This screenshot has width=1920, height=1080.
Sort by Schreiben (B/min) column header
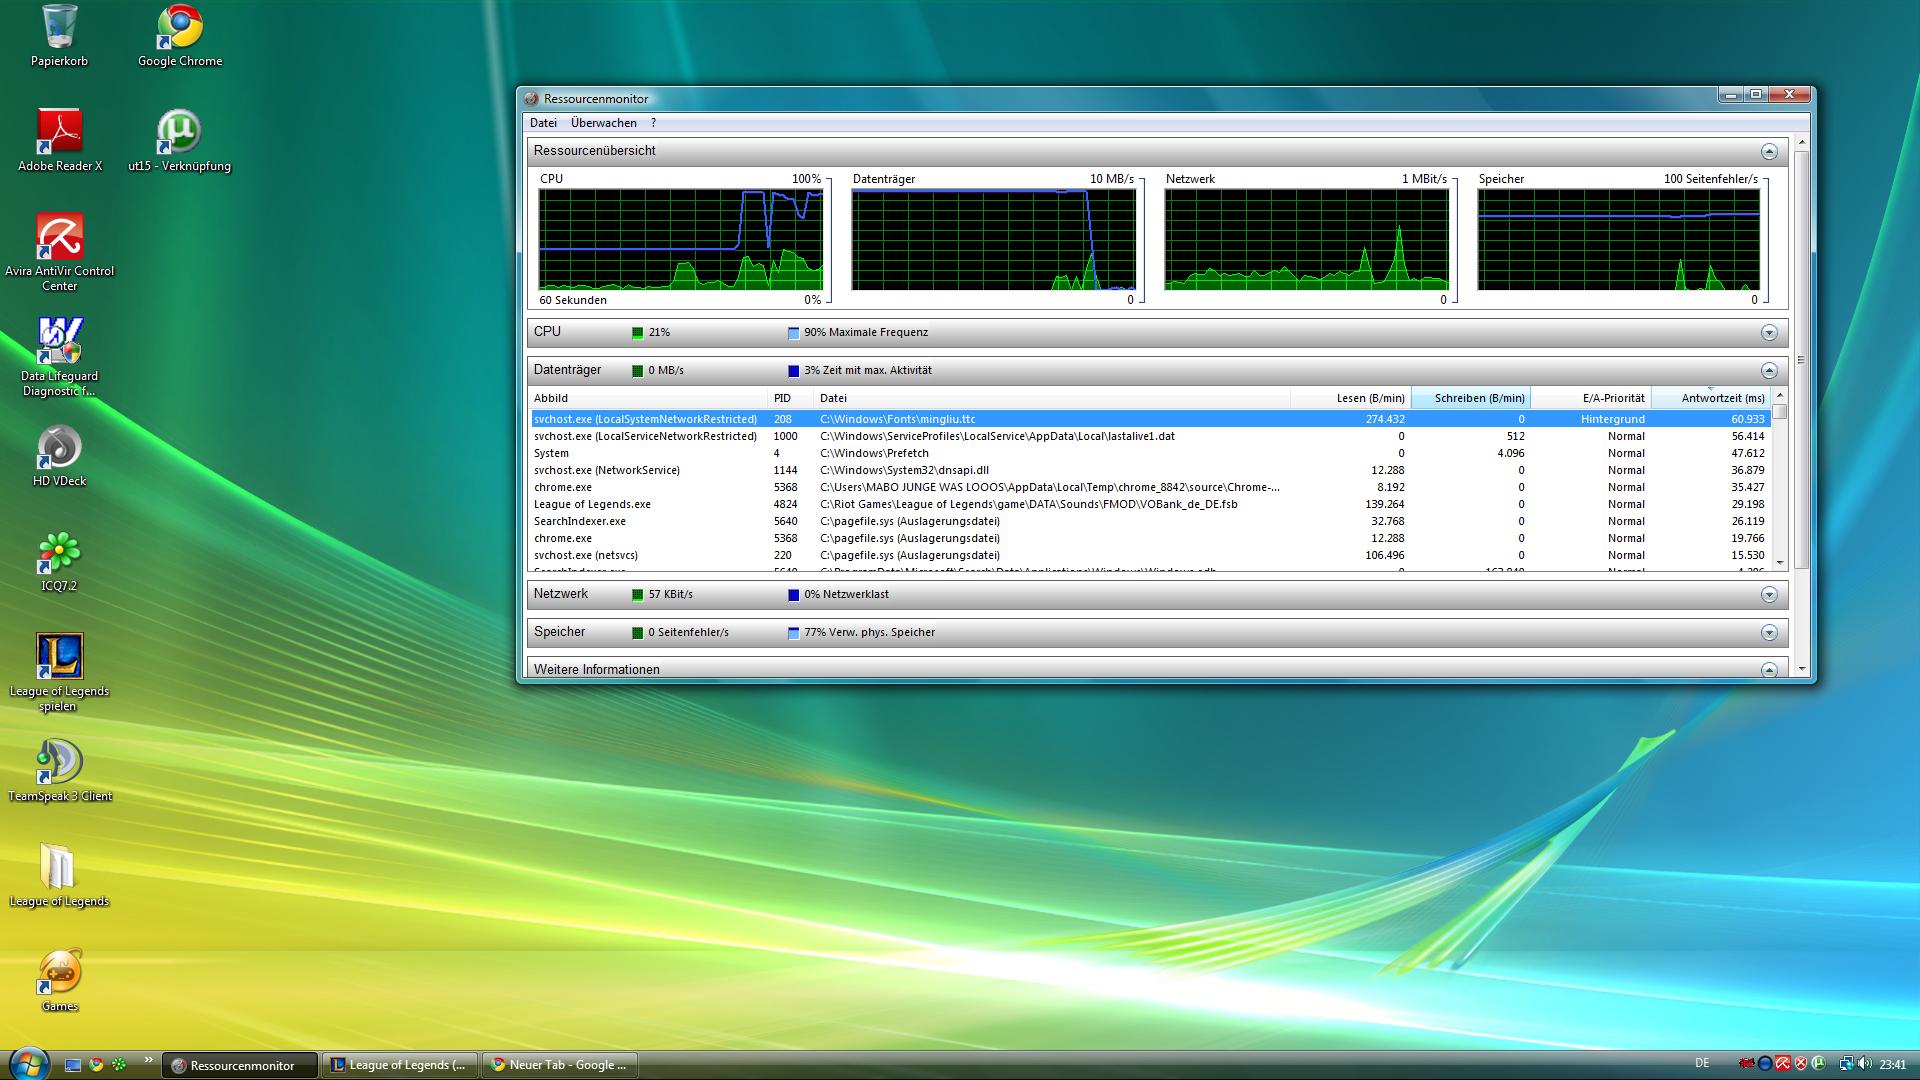pyautogui.click(x=1471, y=398)
